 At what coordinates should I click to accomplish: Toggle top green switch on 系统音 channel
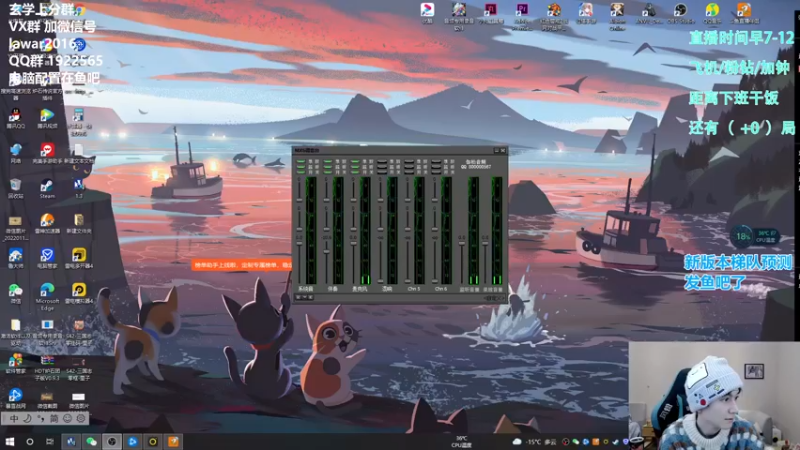(301, 162)
